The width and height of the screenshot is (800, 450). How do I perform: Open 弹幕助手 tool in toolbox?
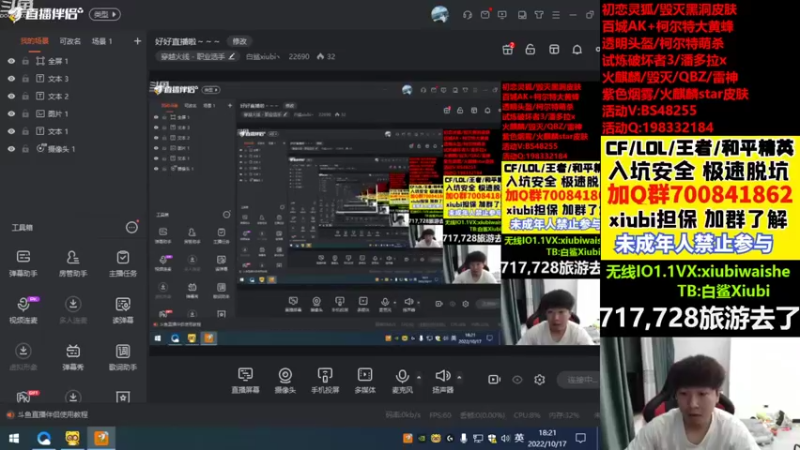pyautogui.click(x=23, y=263)
